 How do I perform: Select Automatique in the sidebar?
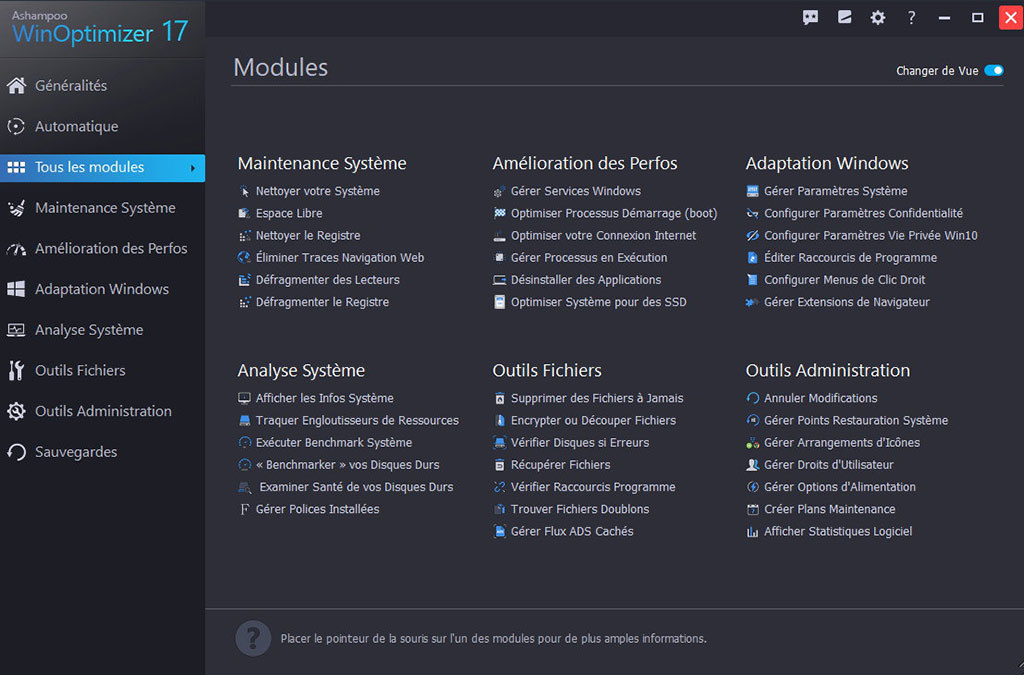point(76,127)
